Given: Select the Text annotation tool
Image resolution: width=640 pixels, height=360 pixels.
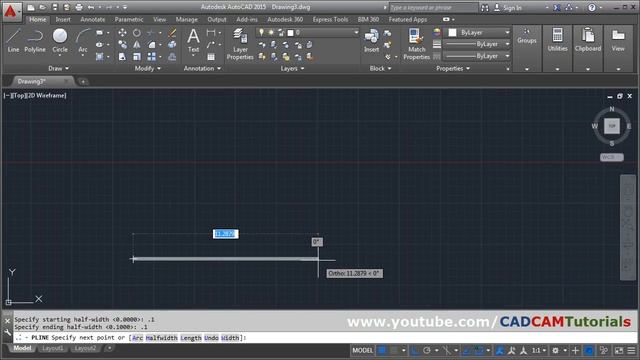Looking at the screenshot, I should pos(193,40).
